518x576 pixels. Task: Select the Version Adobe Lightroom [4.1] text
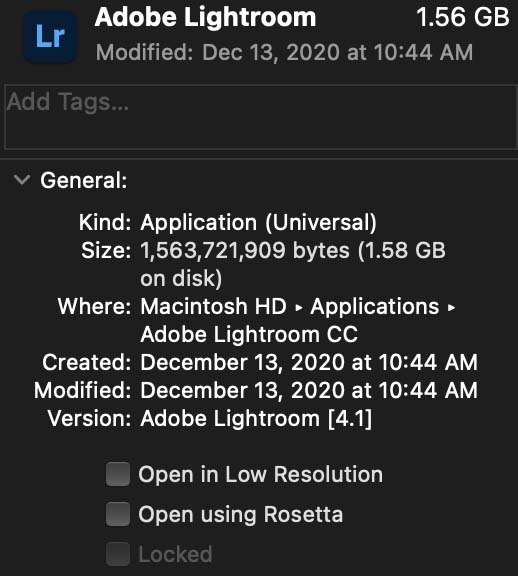[x=256, y=418]
